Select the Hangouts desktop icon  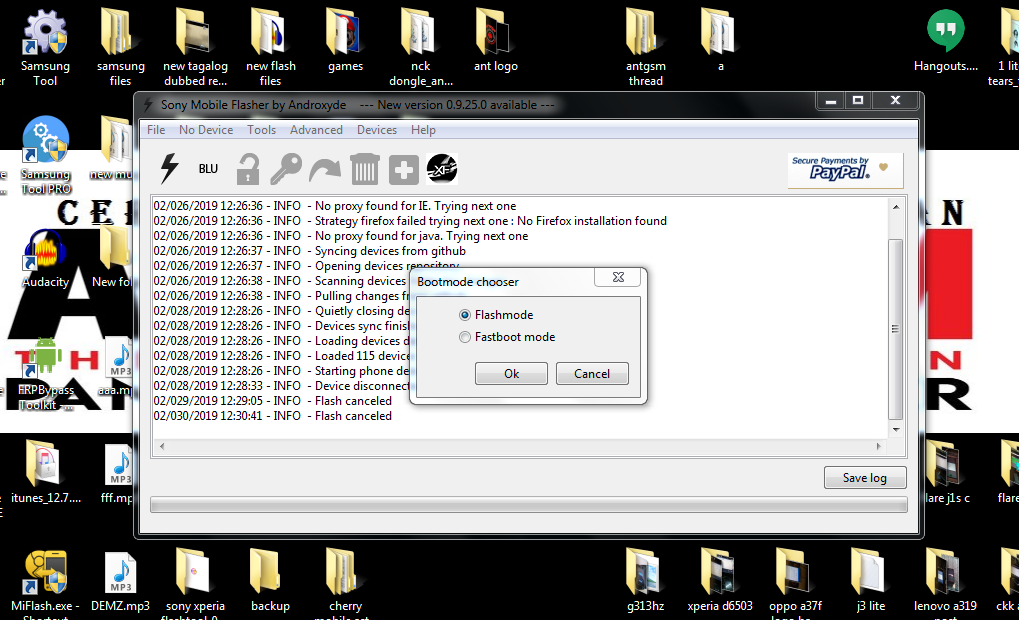[946, 40]
